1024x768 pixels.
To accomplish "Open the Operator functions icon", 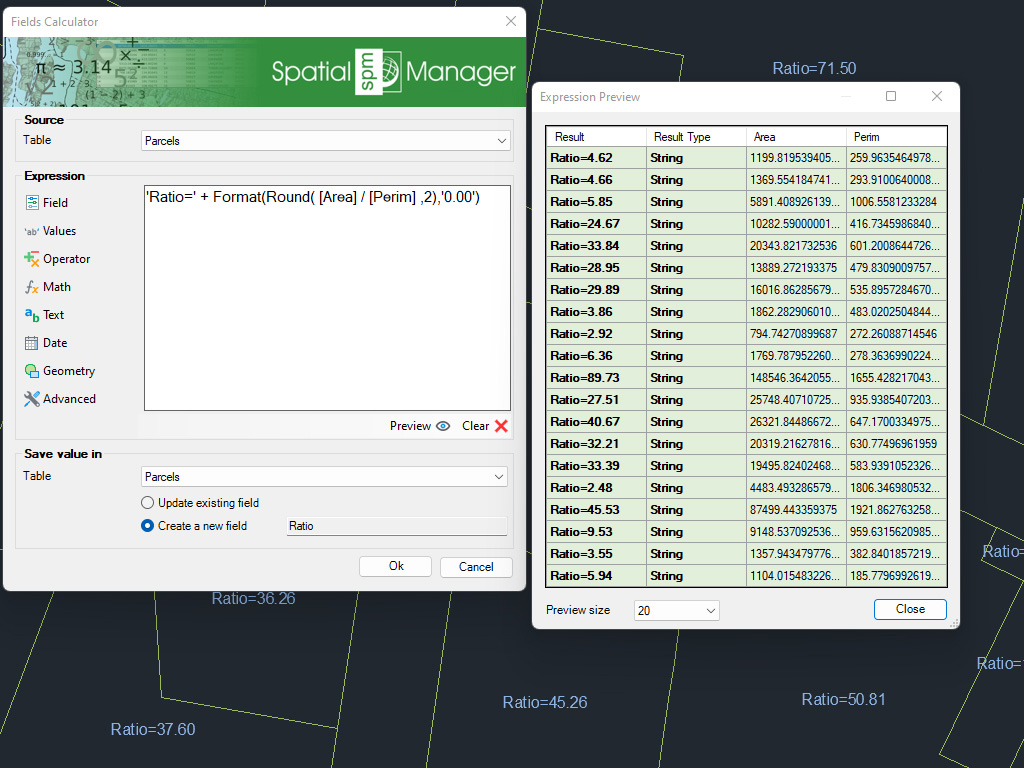I will click(31, 259).
